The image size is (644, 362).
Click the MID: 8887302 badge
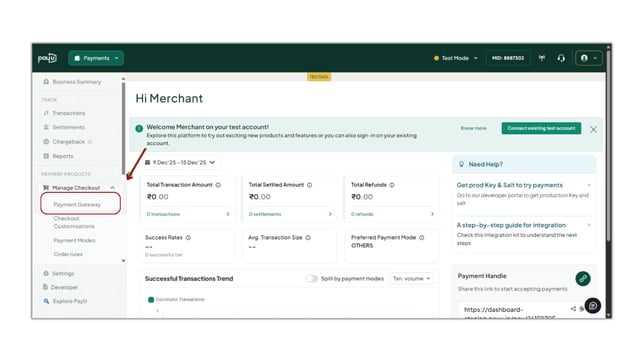tap(508, 58)
